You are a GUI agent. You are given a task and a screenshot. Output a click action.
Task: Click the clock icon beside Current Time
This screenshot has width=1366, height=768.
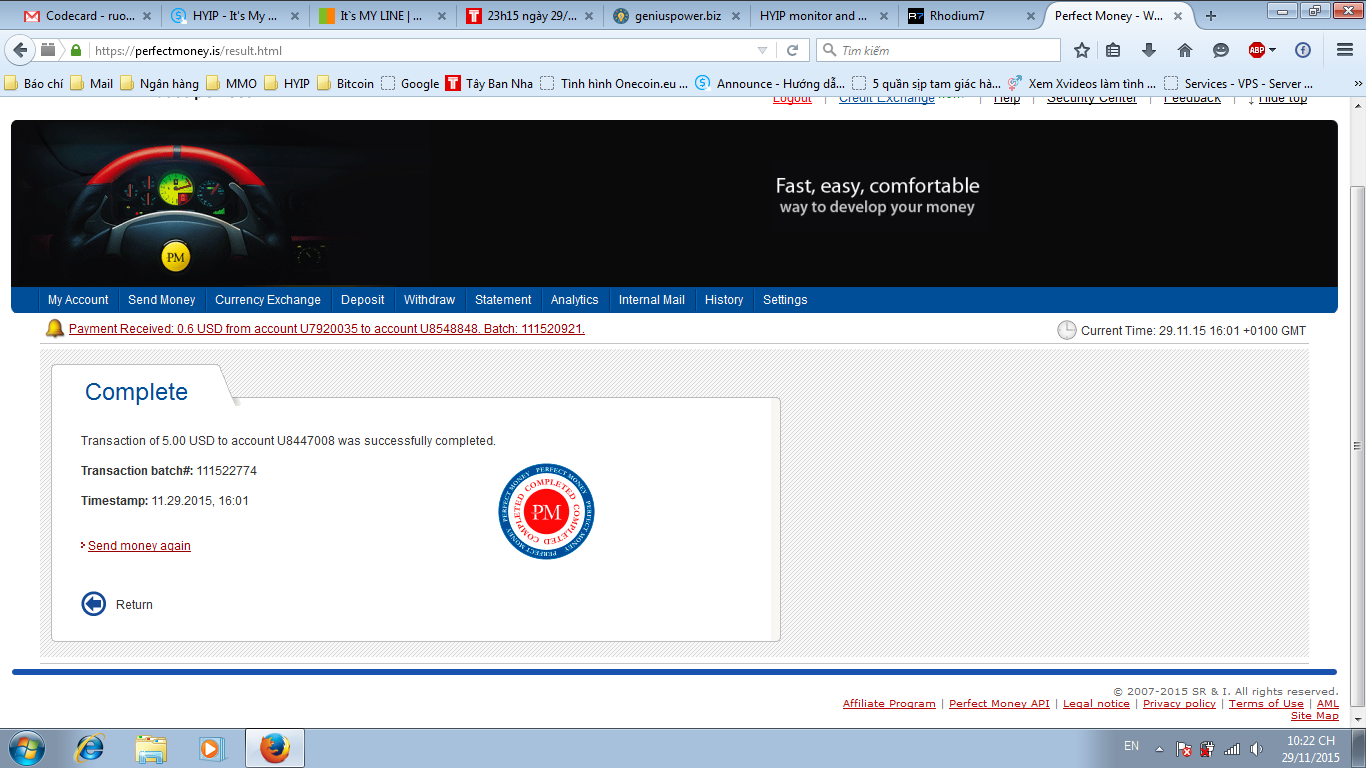click(1067, 330)
